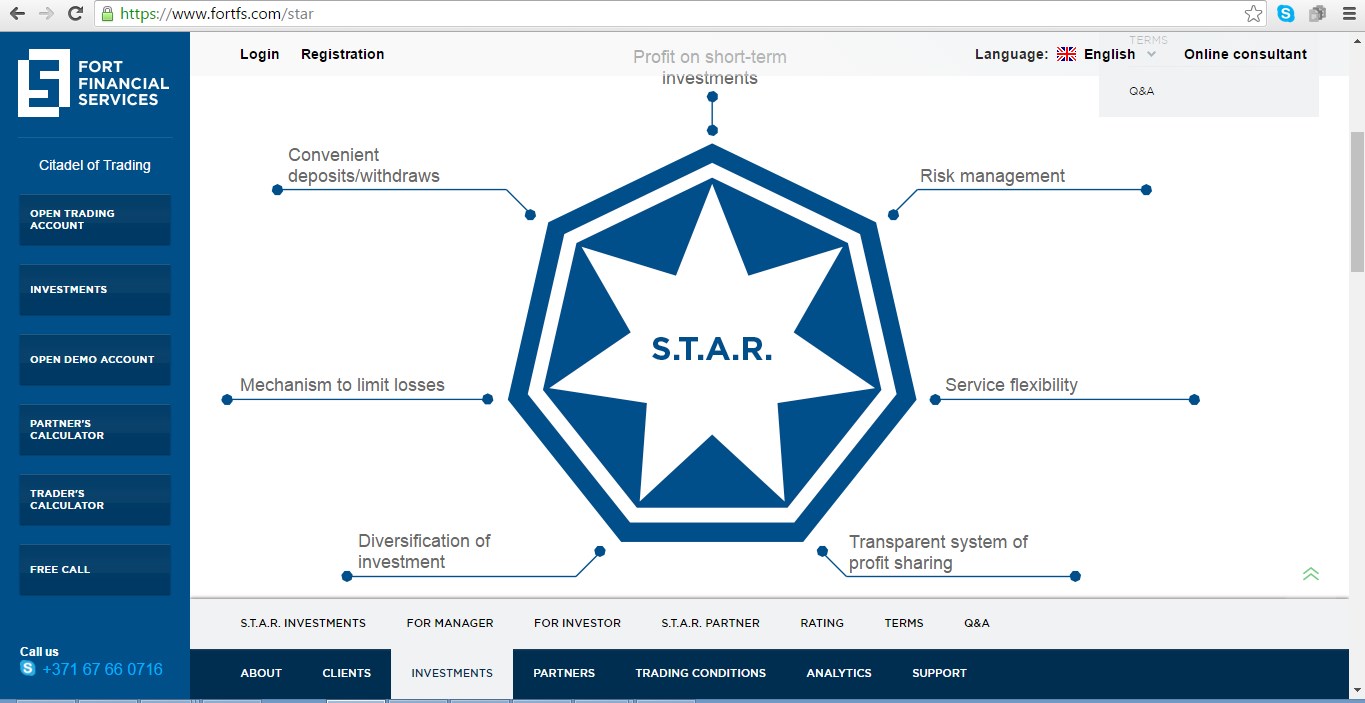Open the Investments tab in bottom navigation
The image size is (1365, 703).
[452, 673]
